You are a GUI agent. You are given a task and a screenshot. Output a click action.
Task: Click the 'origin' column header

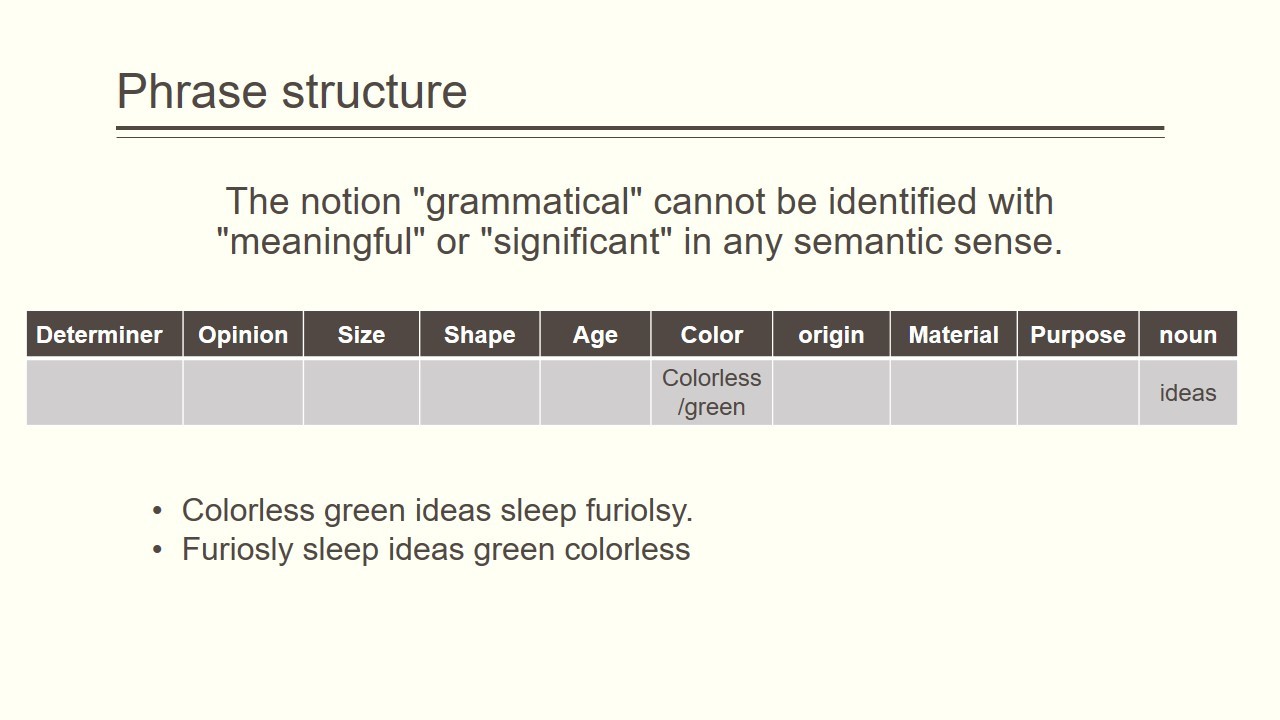click(831, 334)
